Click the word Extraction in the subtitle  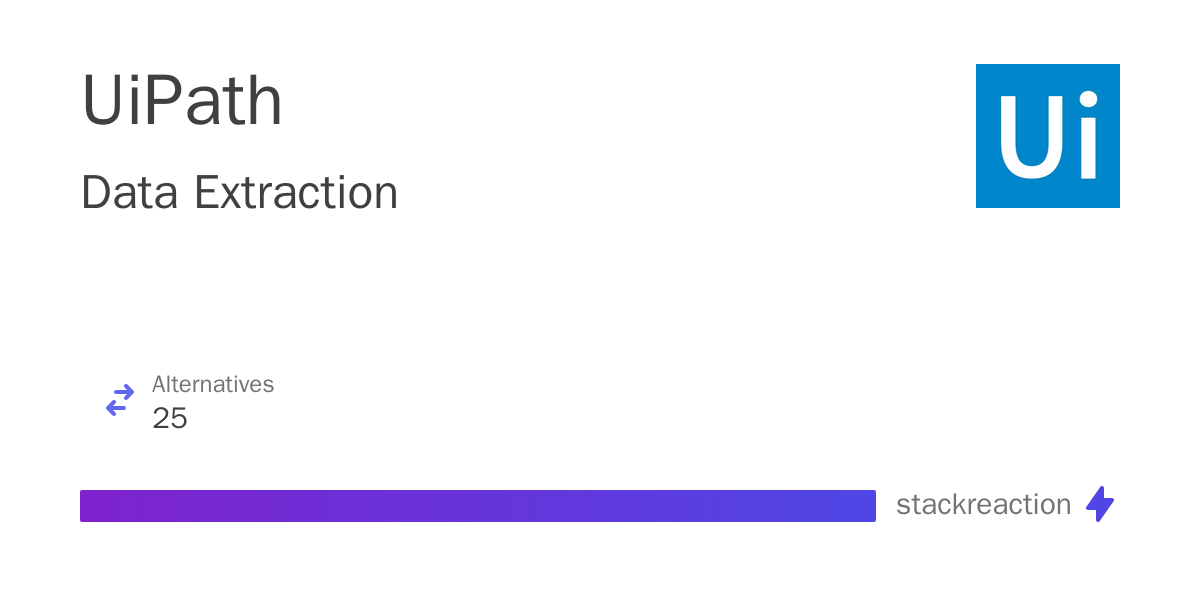[297, 192]
